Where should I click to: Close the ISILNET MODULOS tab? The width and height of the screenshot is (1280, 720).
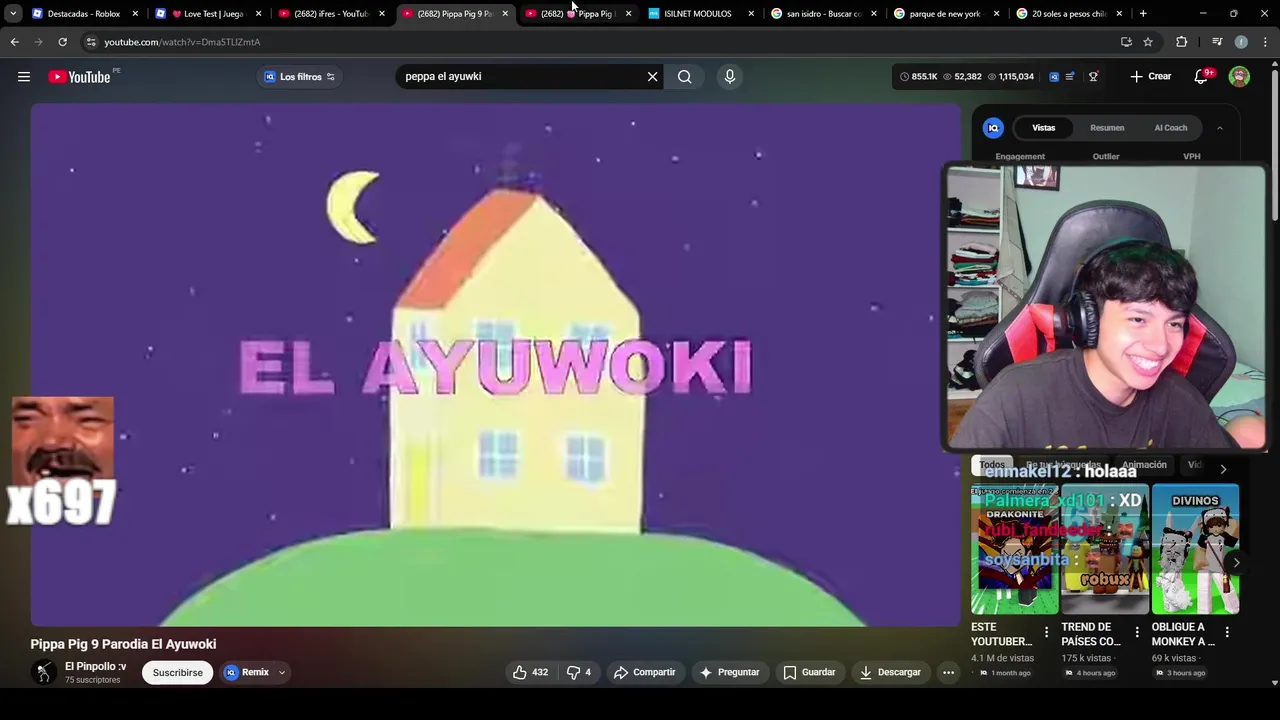751,14
